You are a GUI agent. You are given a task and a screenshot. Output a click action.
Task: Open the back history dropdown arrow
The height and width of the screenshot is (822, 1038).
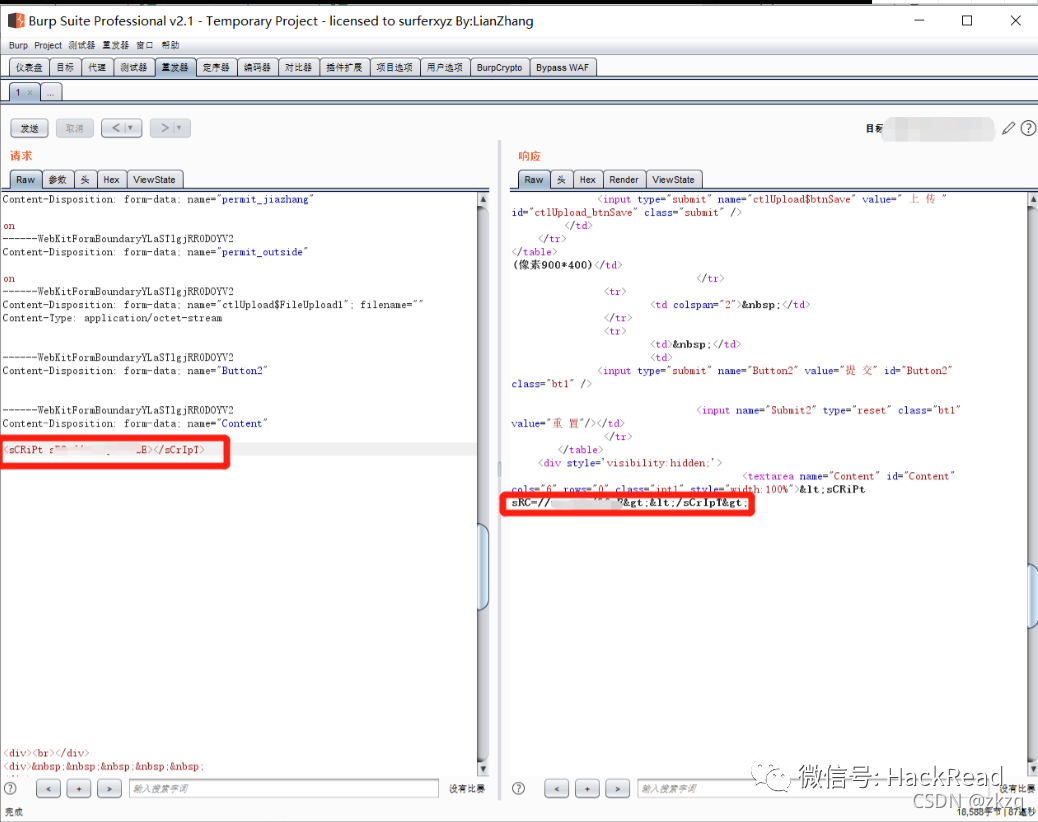(x=131, y=128)
